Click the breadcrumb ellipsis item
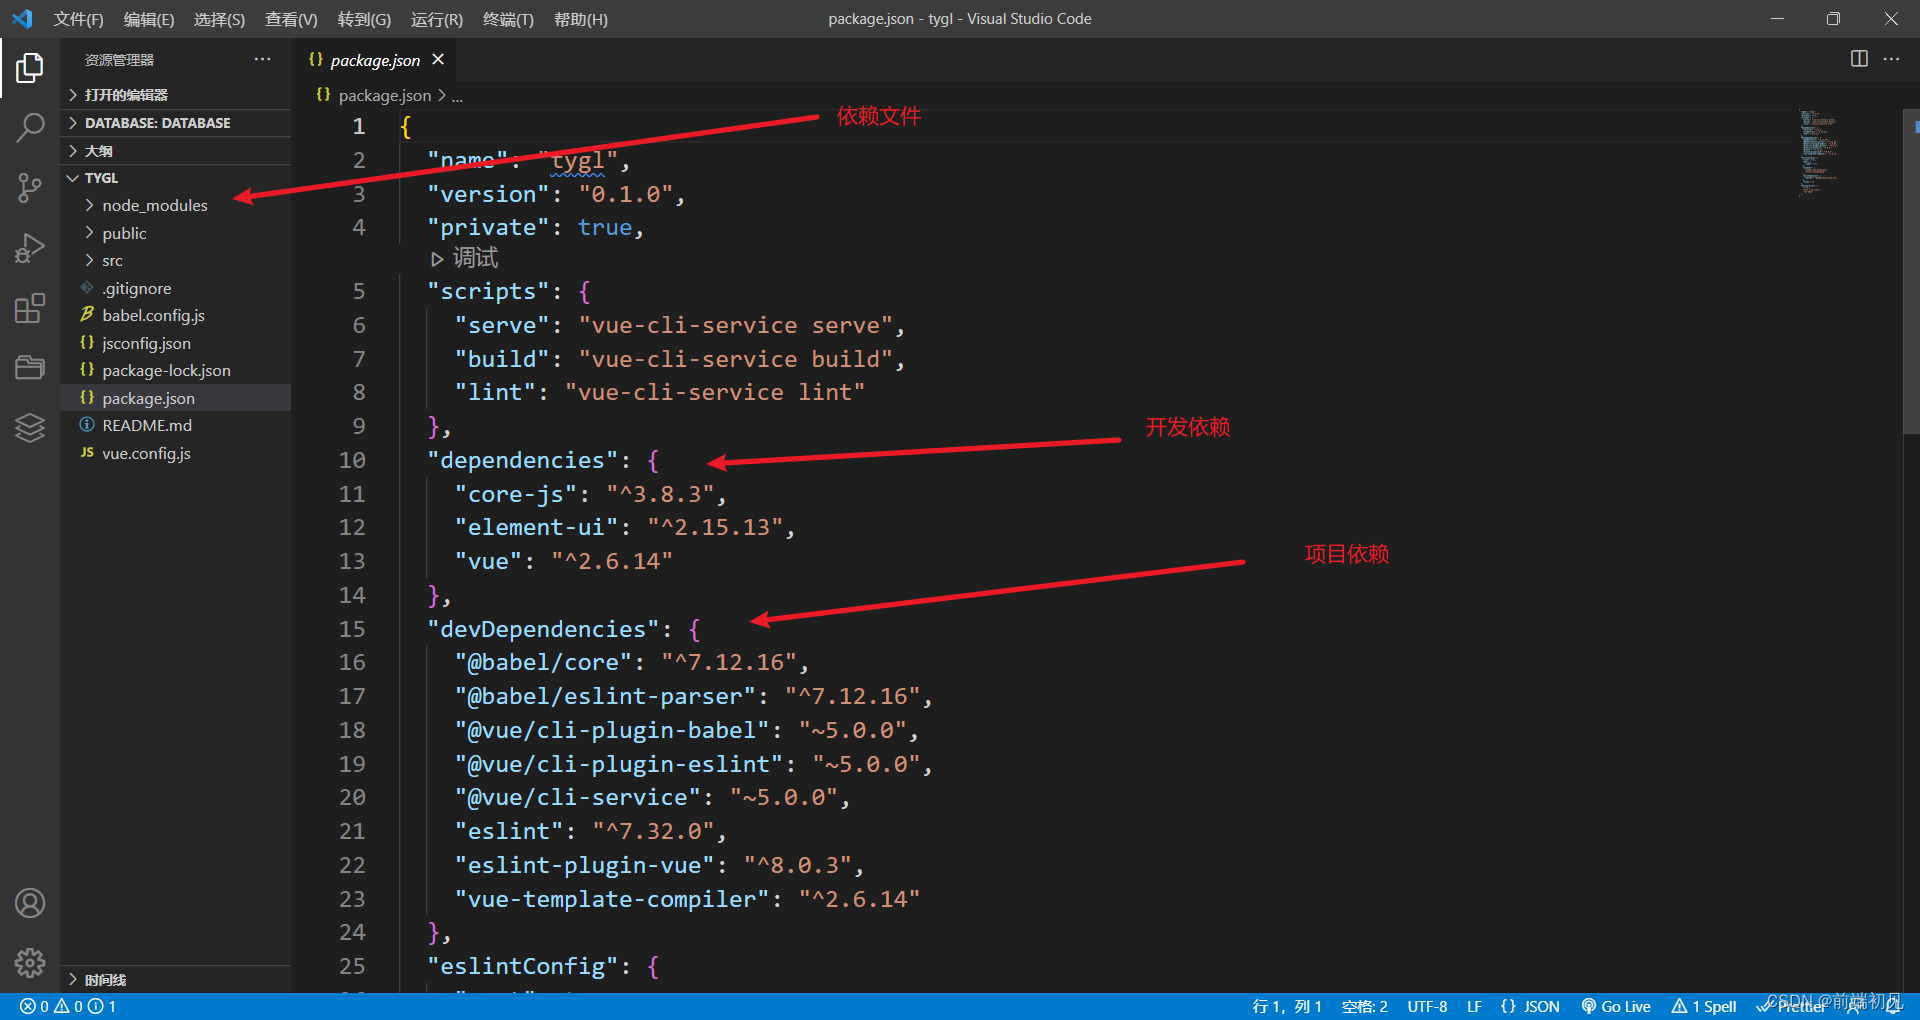The image size is (1920, 1020). pyautogui.click(x=457, y=96)
